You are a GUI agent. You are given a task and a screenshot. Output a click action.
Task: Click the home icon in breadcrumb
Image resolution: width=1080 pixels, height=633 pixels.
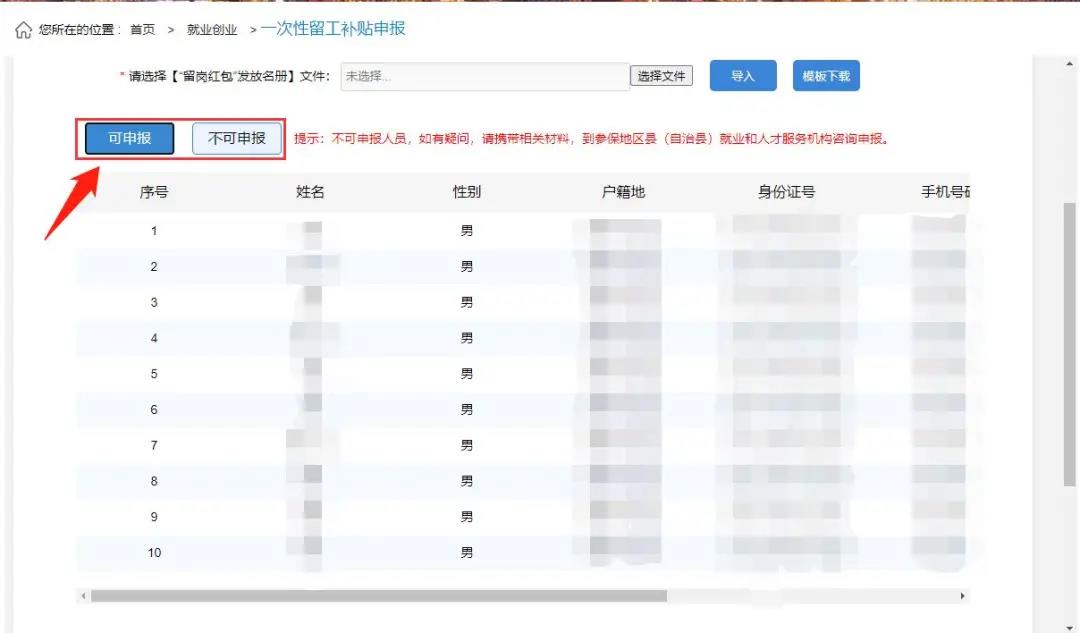coord(23,30)
